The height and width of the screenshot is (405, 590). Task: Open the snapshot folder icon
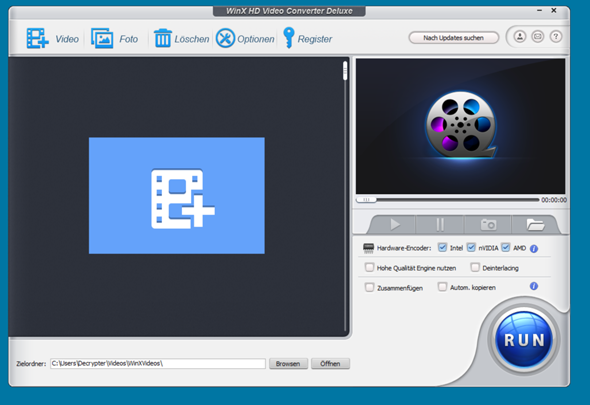pyautogui.click(x=535, y=225)
